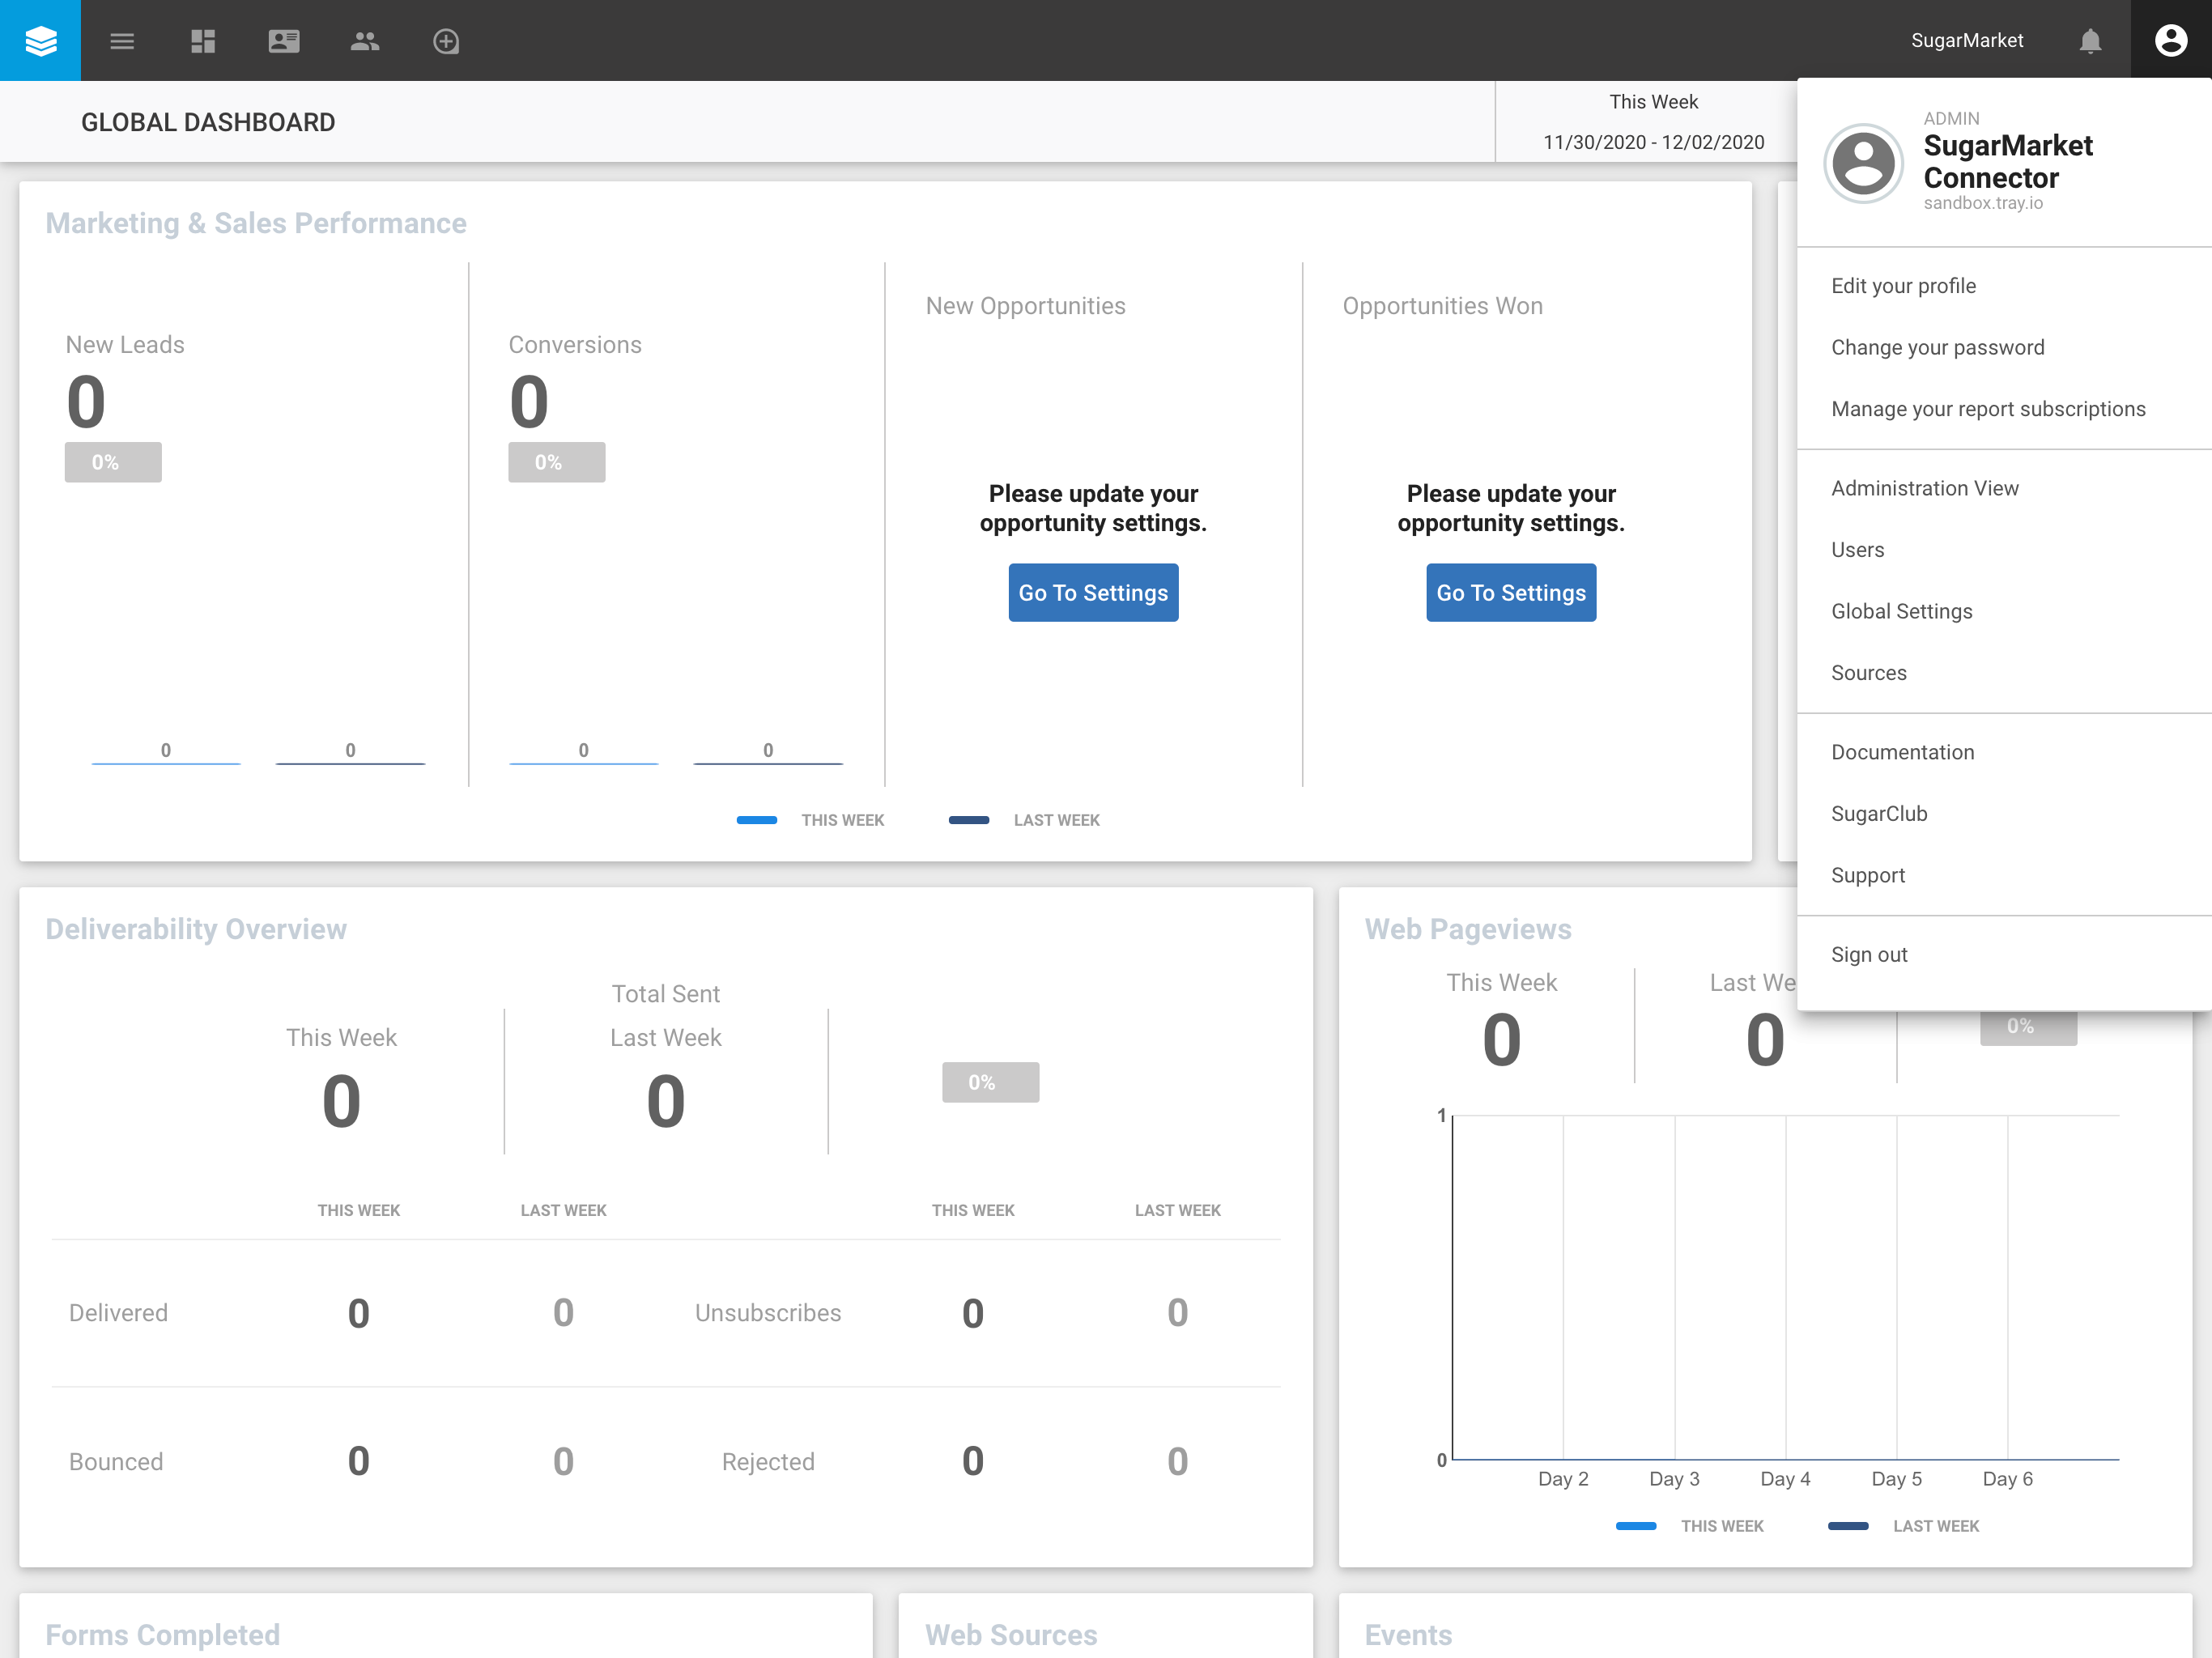The height and width of the screenshot is (1658, 2212).
Task: Select Global Settings in the admin menu
Action: [1901, 611]
